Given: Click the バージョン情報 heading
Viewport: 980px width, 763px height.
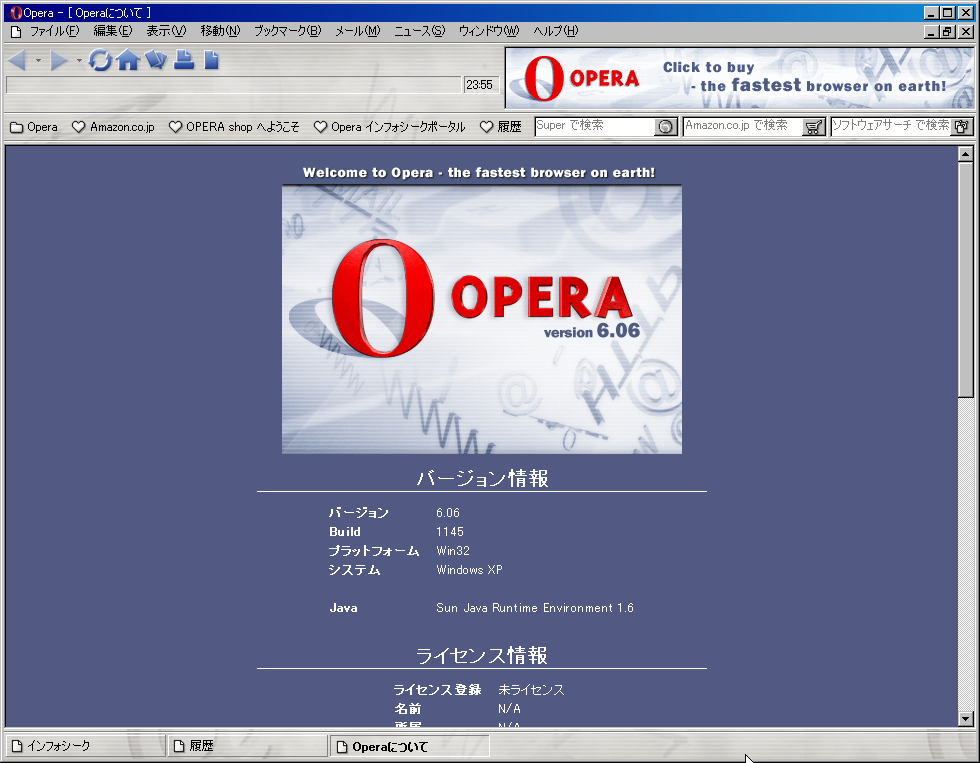Looking at the screenshot, I should click(482, 479).
